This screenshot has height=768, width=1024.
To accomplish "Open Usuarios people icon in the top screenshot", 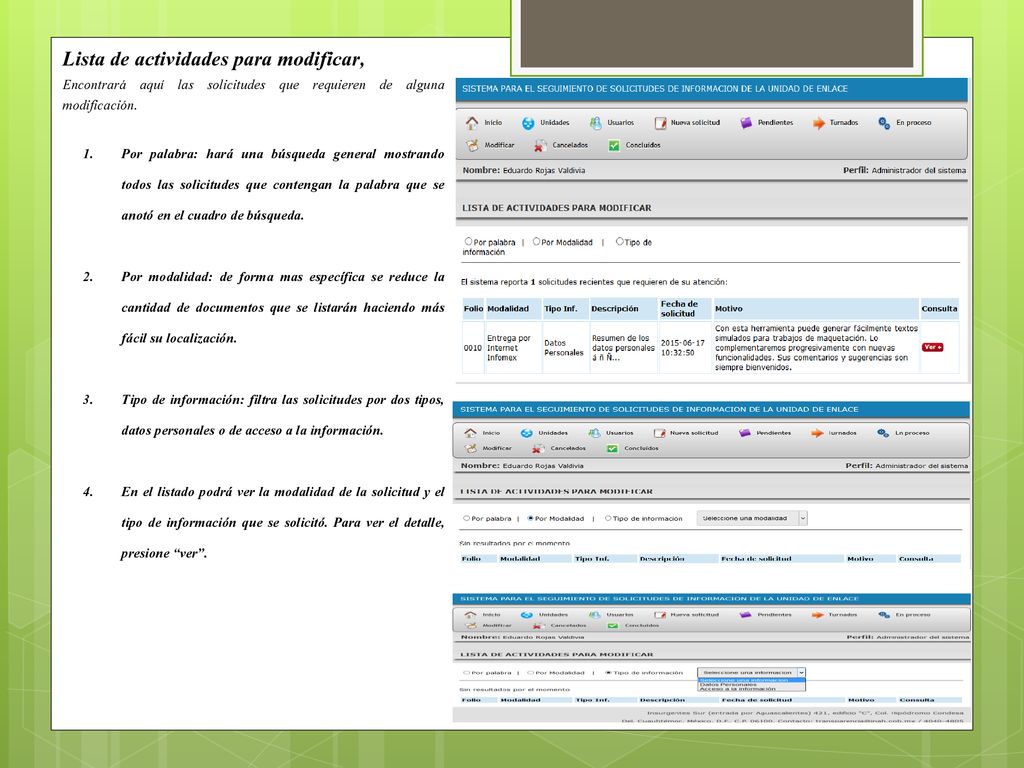I will point(595,123).
